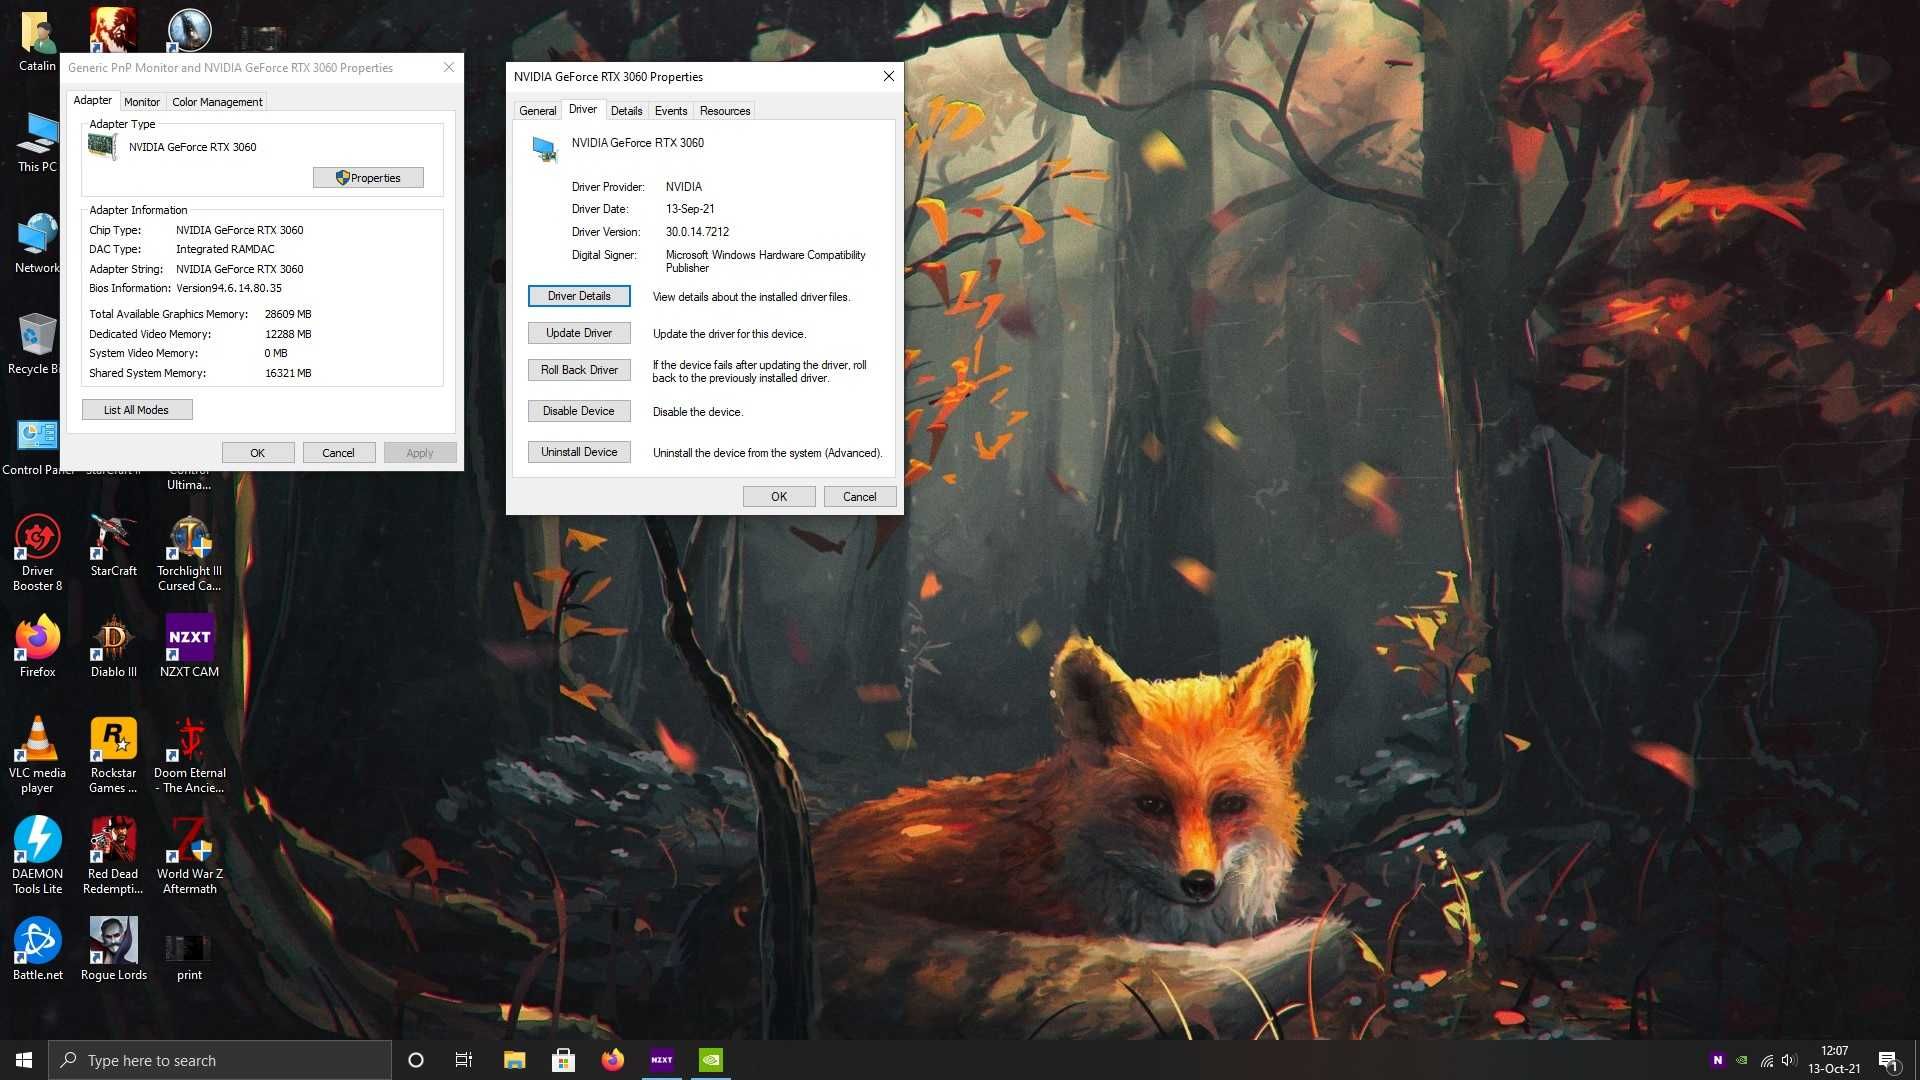Confirm OK in RTX 3060 Properties dialog

click(779, 497)
